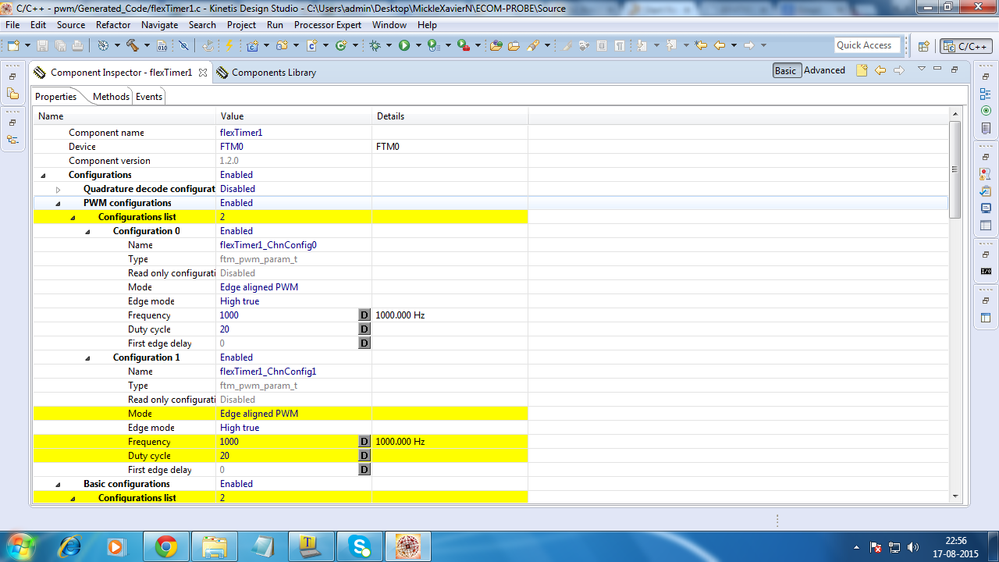Open the Processor Expert menu

point(327,25)
